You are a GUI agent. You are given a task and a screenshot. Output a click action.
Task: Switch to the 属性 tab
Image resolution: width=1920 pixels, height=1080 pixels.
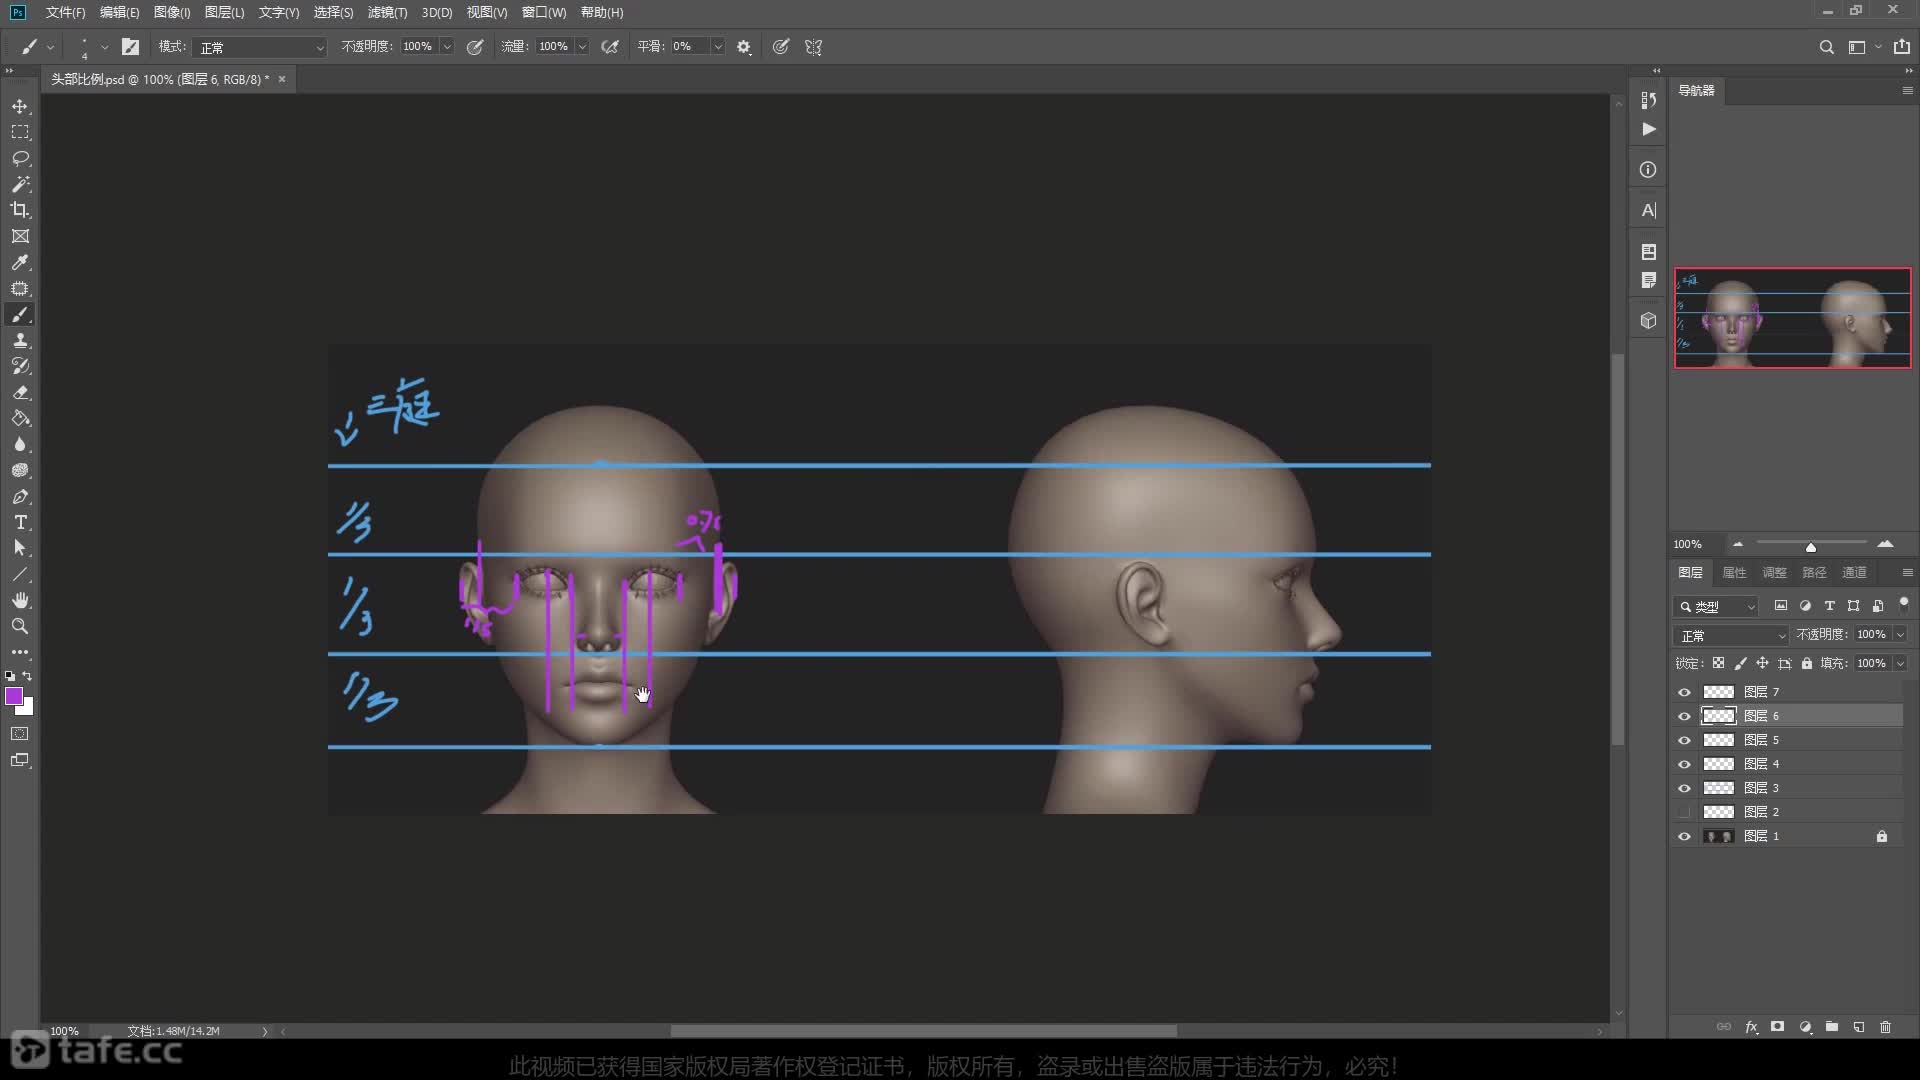click(x=1734, y=572)
